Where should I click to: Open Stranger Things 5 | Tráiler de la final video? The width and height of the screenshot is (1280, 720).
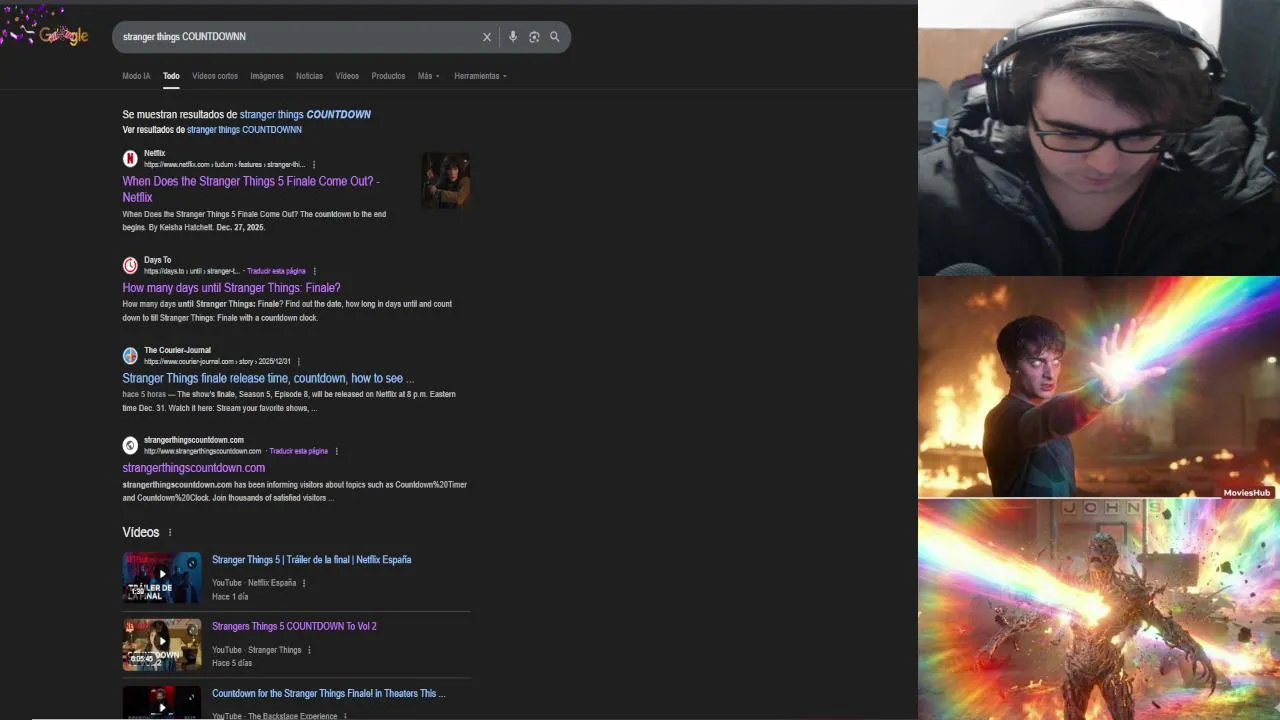tap(311, 560)
